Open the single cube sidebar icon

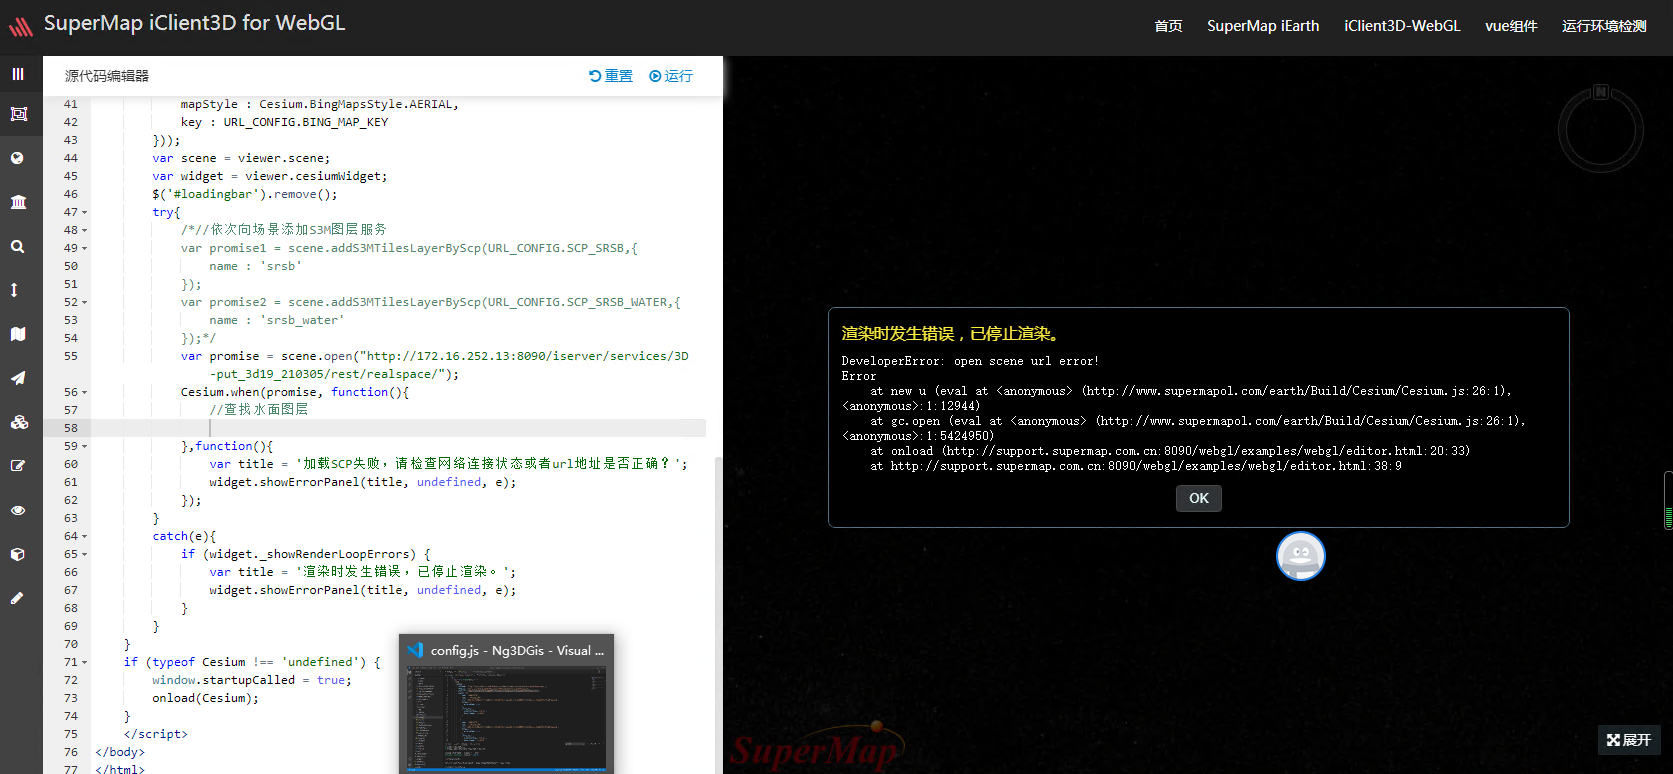(x=18, y=554)
